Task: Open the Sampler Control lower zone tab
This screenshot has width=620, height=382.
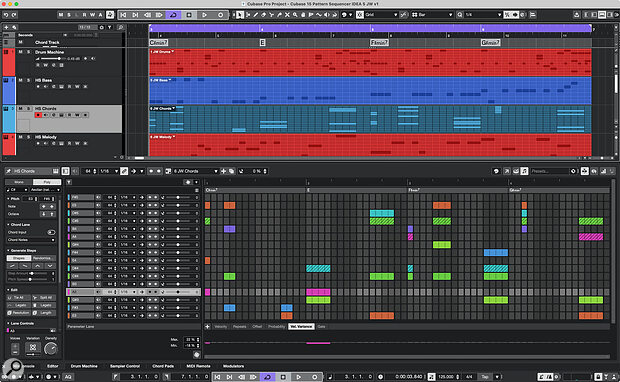Action: click(125, 366)
